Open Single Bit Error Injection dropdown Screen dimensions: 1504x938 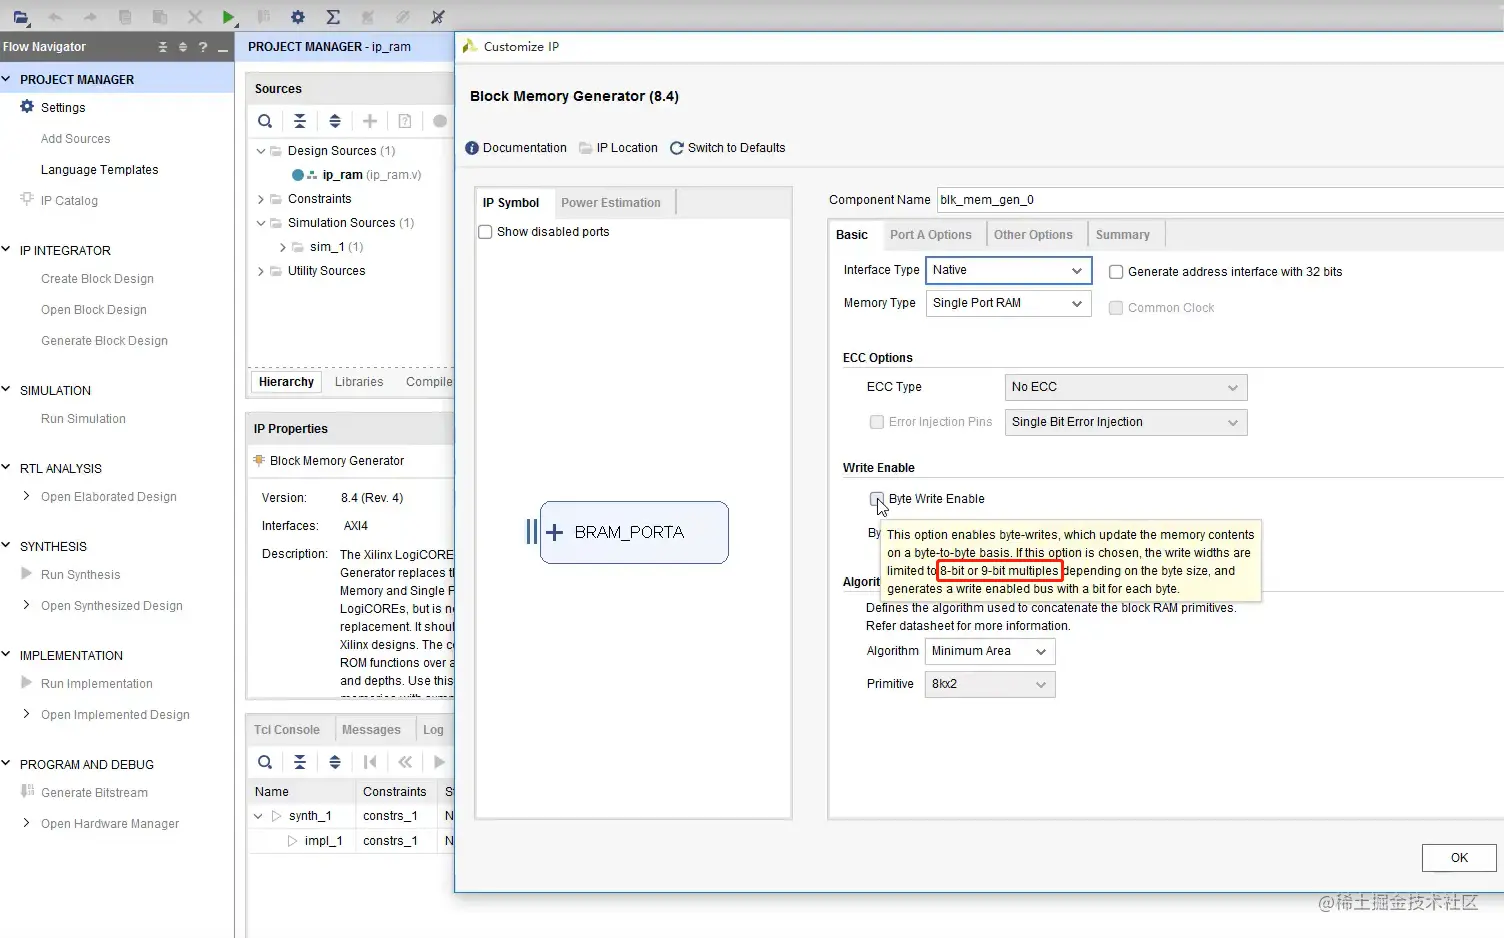coord(1126,422)
